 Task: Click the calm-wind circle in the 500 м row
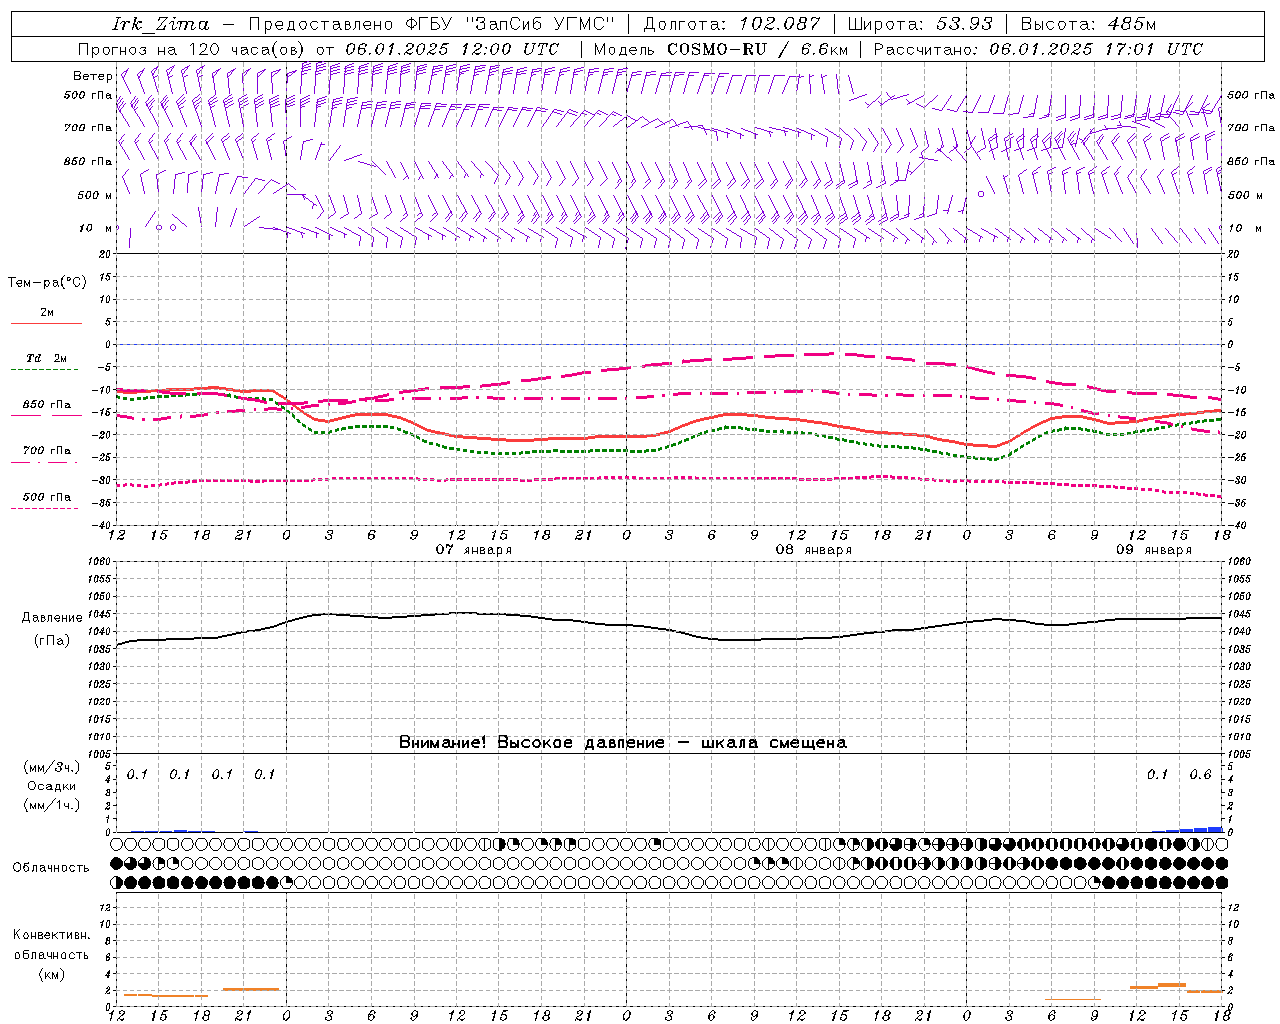point(981,194)
